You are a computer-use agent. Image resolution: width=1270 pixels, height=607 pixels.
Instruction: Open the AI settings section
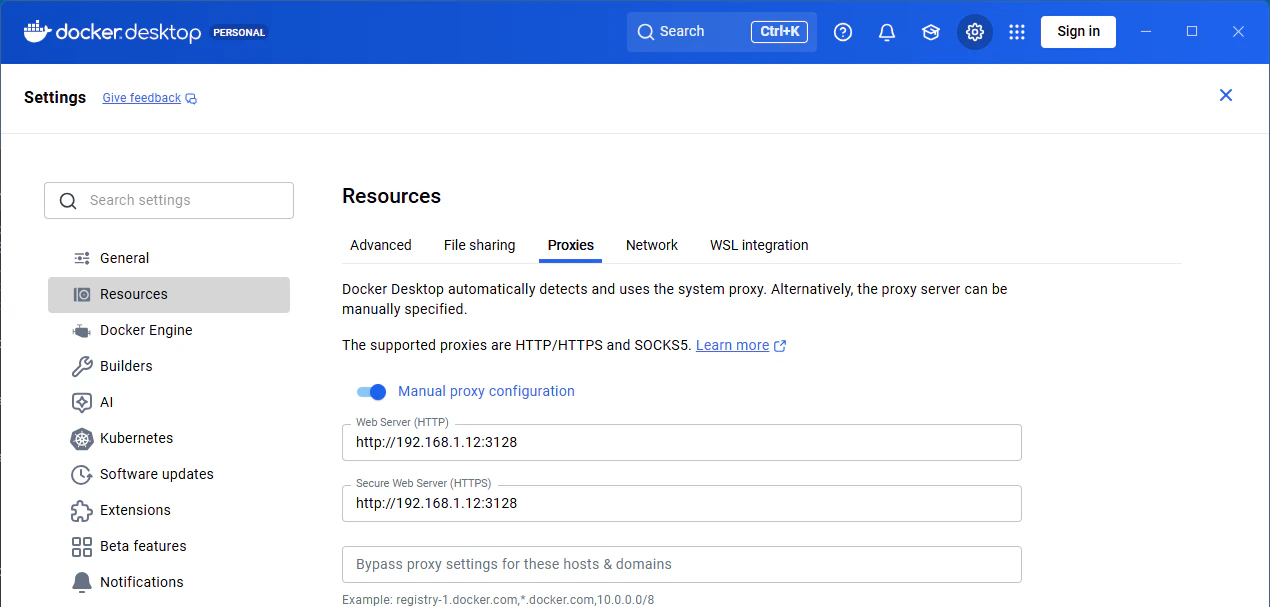pyautogui.click(x=169, y=402)
